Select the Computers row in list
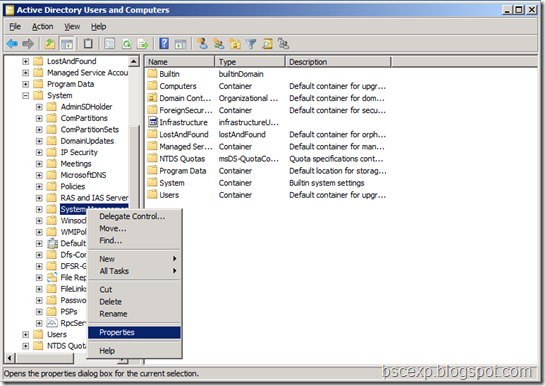Image resolution: width=545 pixels, height=386 pixels. 267,86
